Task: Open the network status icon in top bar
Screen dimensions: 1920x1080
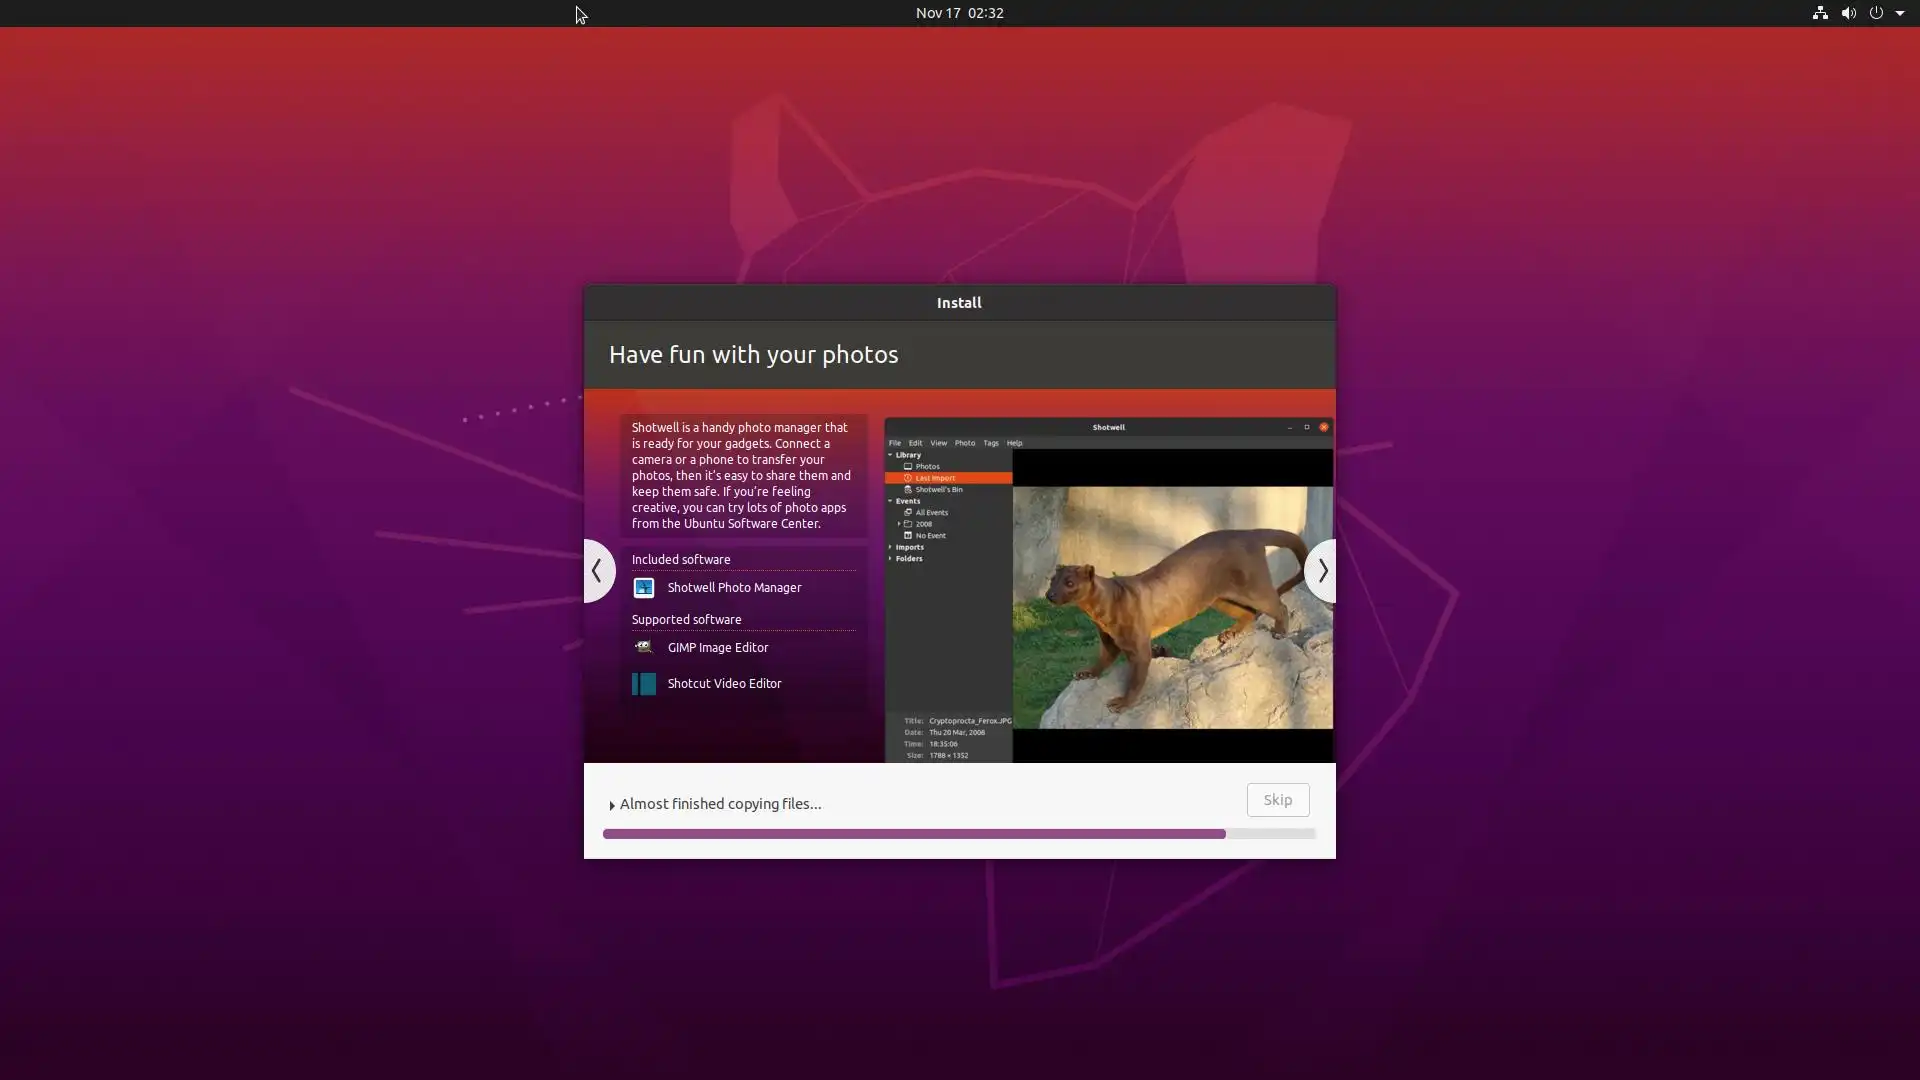Action: tap(1820, 13)
